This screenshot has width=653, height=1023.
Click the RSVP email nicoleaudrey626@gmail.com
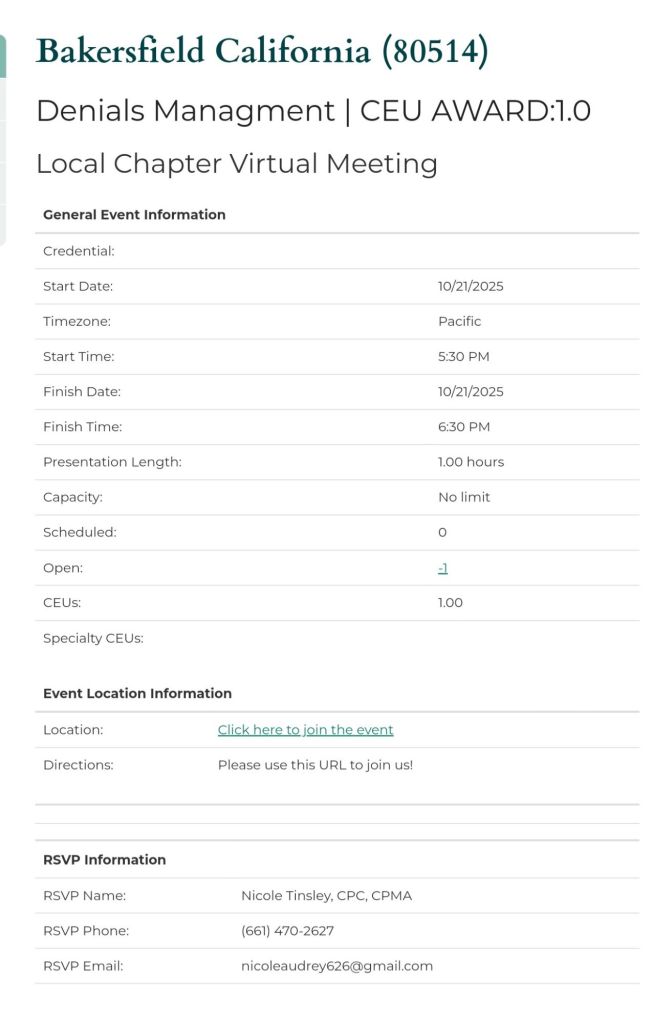tap(336, 966)
